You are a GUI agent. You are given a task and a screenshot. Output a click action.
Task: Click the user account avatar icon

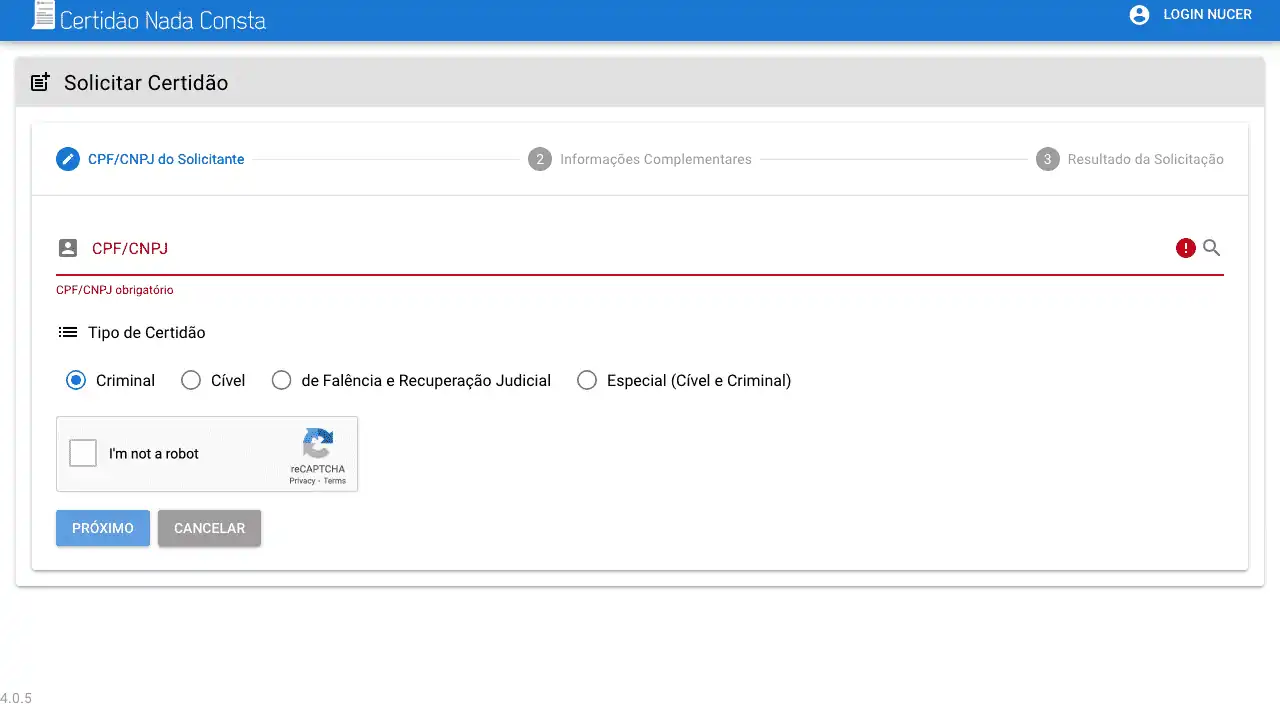pos(1139,15)
